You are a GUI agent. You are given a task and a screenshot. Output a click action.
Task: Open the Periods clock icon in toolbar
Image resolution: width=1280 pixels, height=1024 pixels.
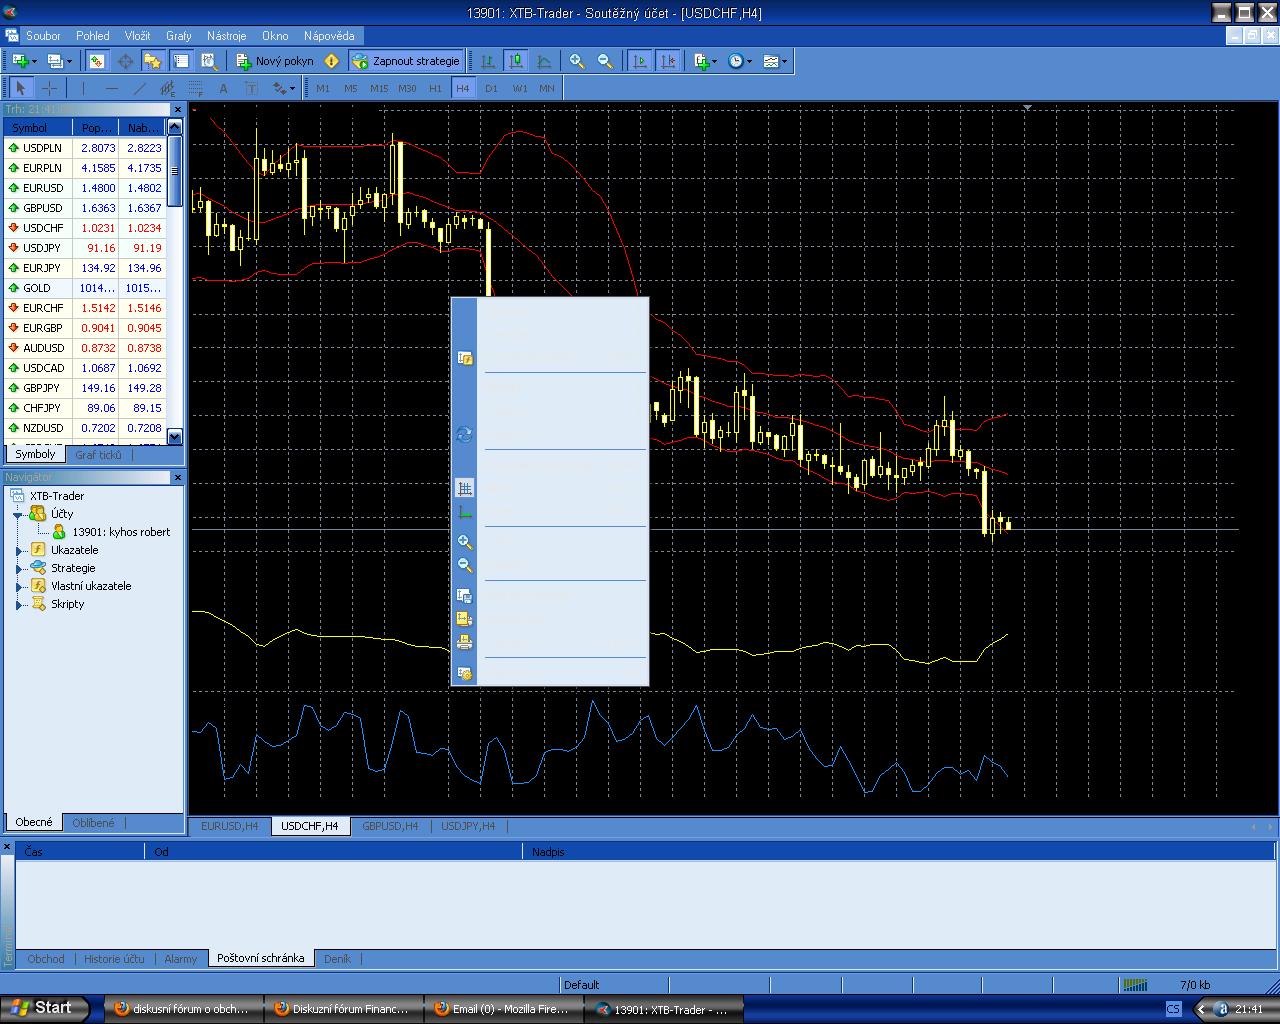click(x=735, y=61)
